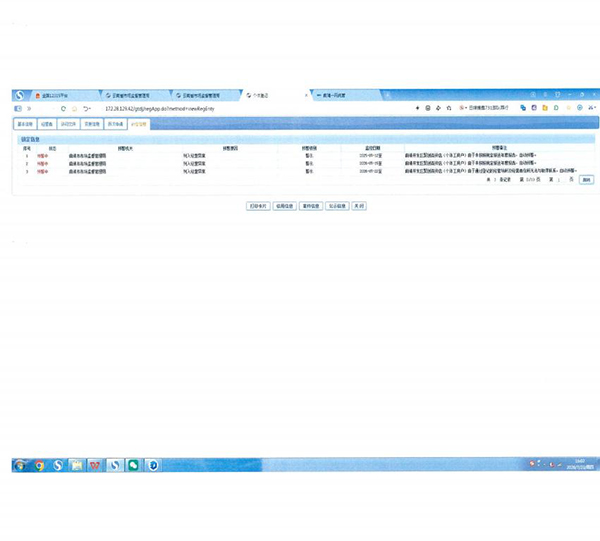Launch Google Chrome from the taskbar
The width and height of the screenshot is (600, 541).
[39, 465]
